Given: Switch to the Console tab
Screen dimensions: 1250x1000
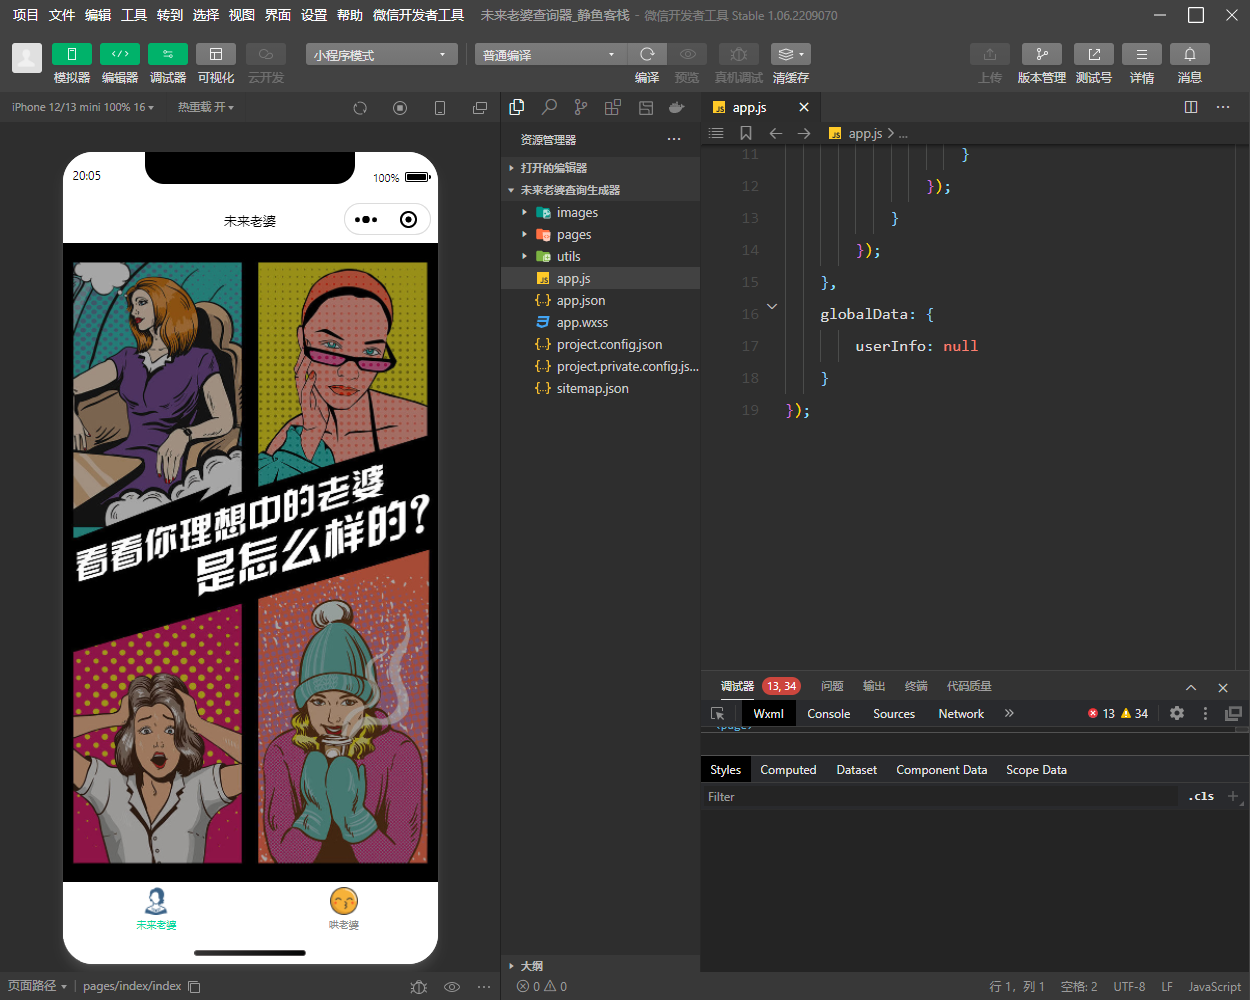Looking at the screenshot, I should click(828, 714).
